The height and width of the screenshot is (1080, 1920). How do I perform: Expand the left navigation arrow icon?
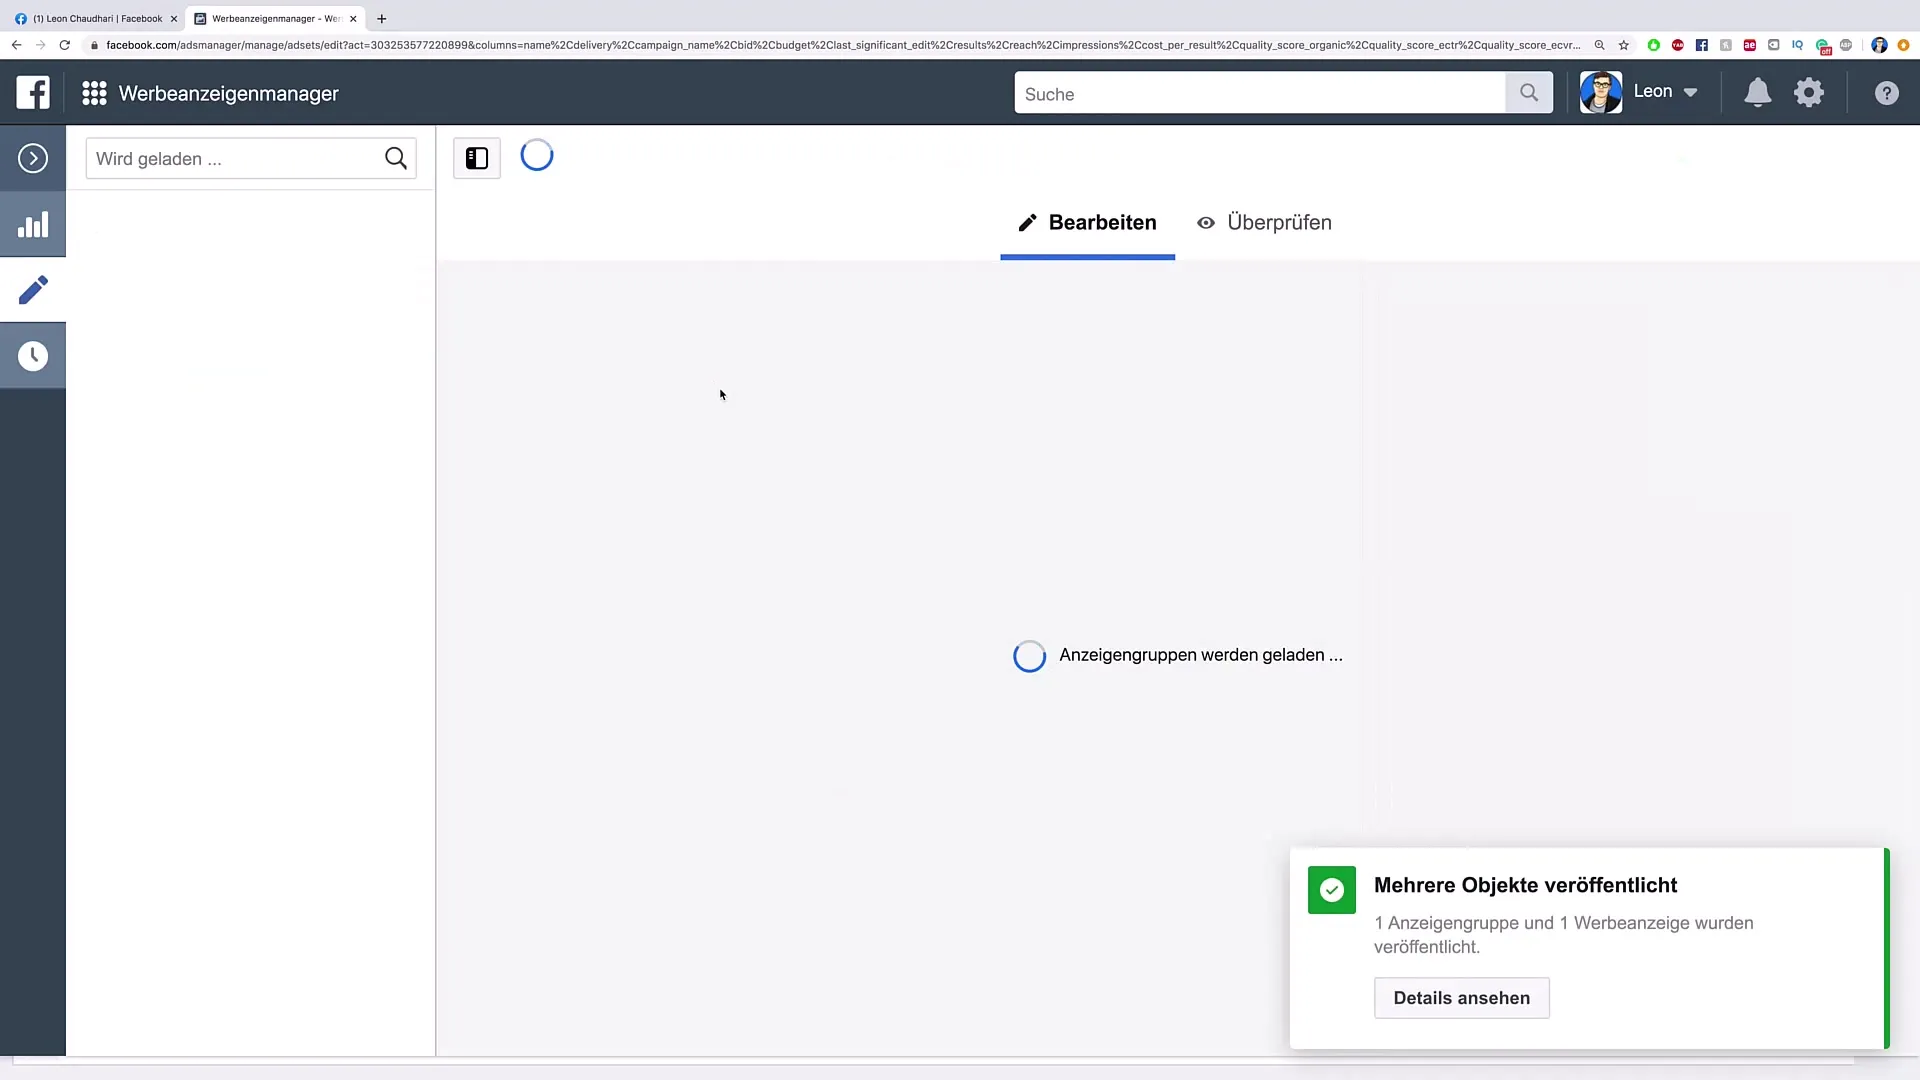click(x=33, y=158)
